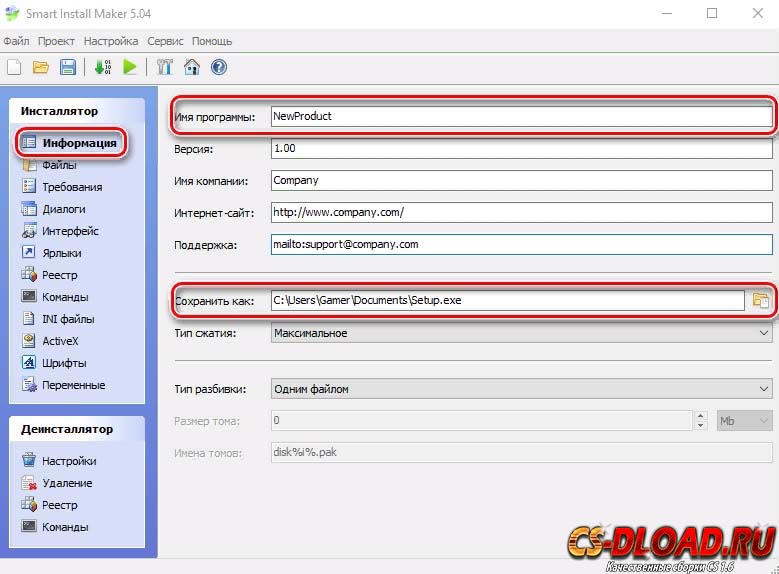Open the Удаление section
The height and width of the screenshot is (574, 779).
click(x=57, y=483)
